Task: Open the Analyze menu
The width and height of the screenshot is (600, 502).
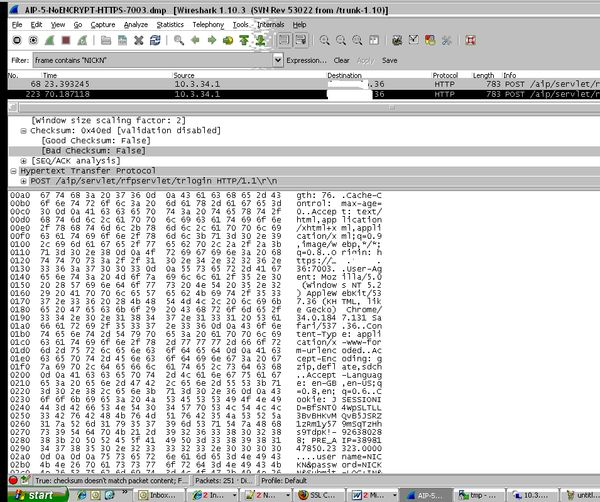Action: (x=136, y=24)
